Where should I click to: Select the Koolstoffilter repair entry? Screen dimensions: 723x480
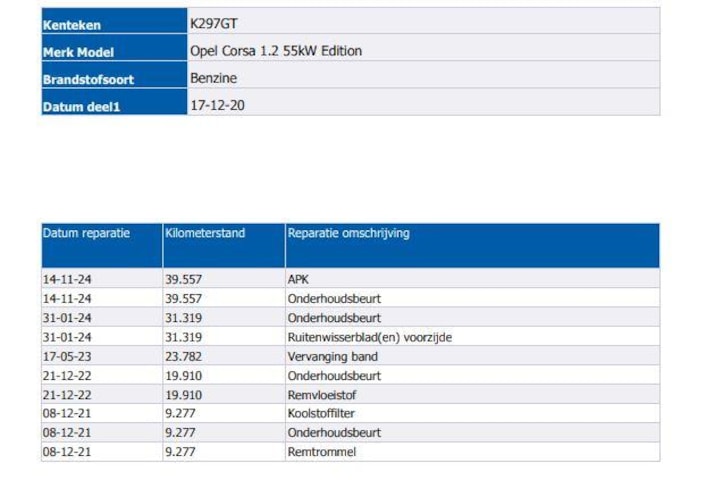(x=321, y=413)
